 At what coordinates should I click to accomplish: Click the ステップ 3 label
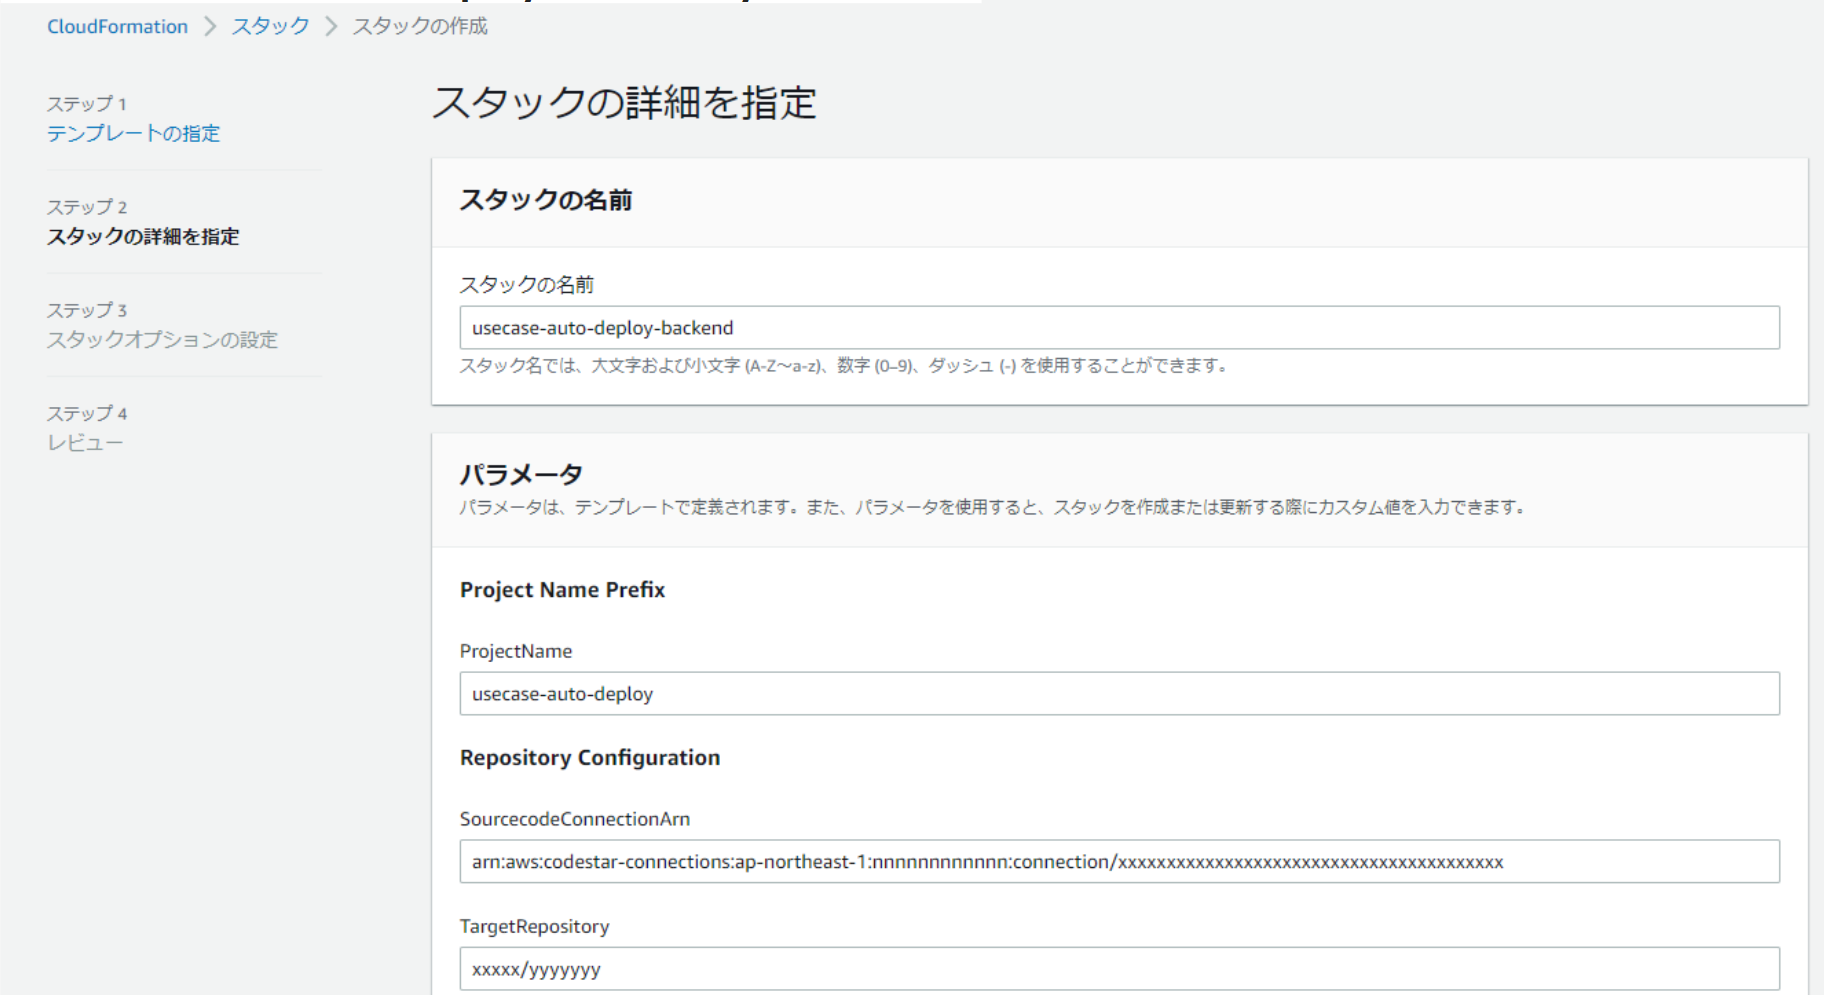(x=87, y=310)
